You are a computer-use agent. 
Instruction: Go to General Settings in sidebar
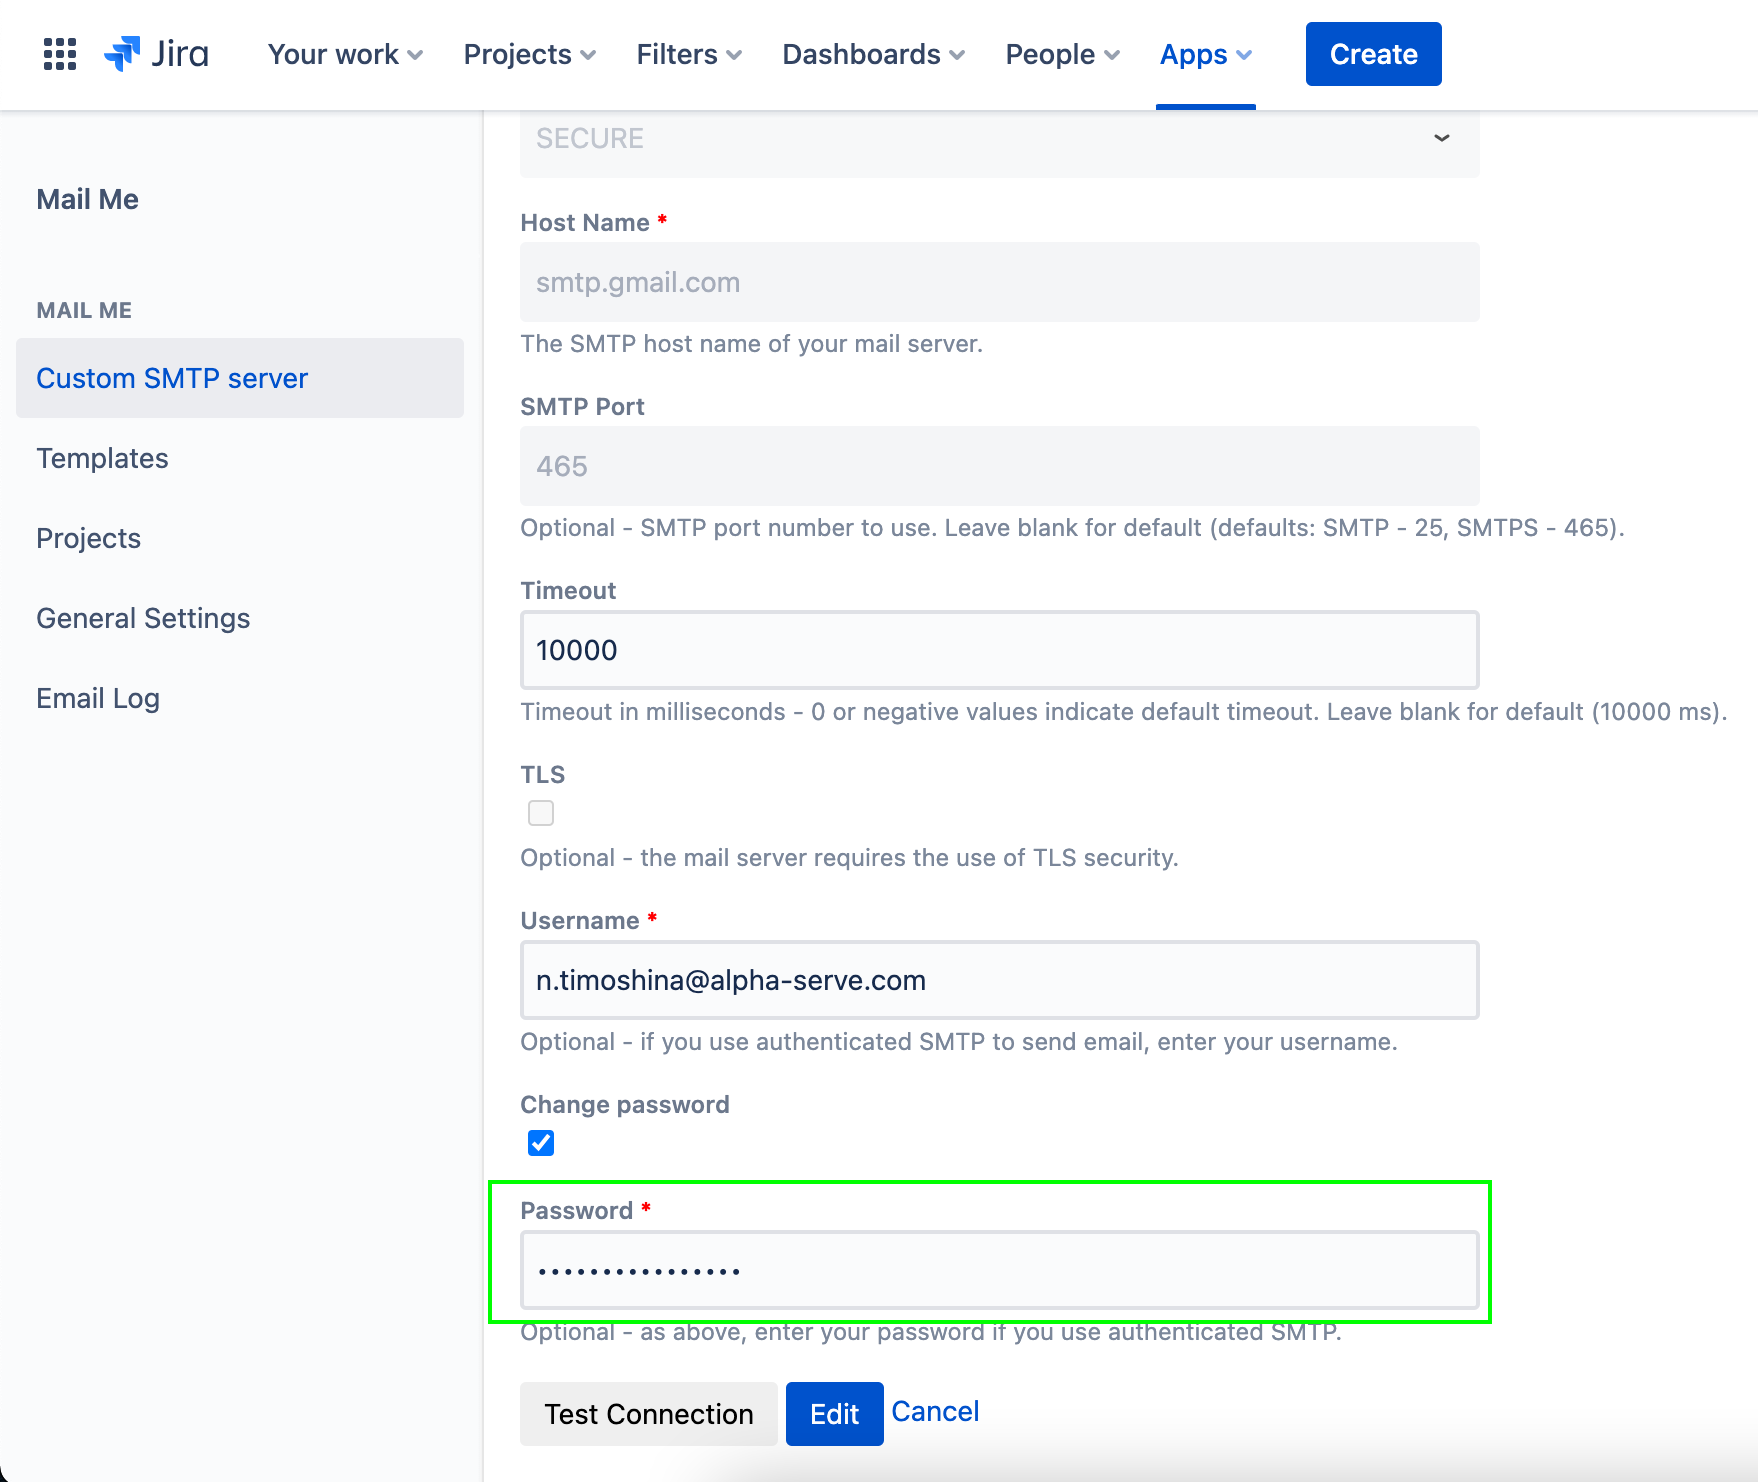[143, 618]
